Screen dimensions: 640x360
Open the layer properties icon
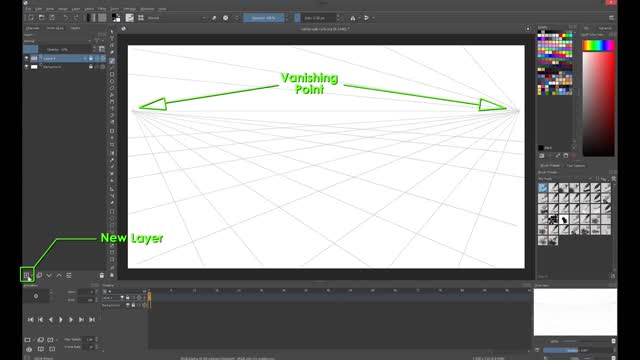[x=69, y=276]
